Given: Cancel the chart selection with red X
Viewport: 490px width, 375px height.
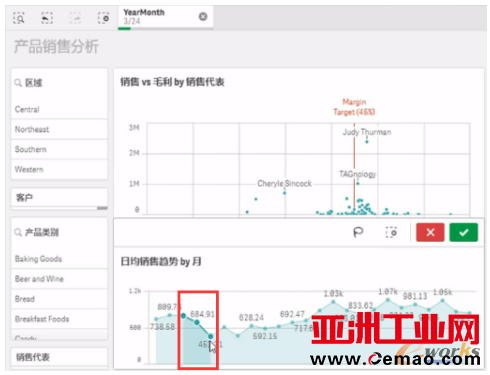Looking at the screenshot, I should [x=430, y=232].
